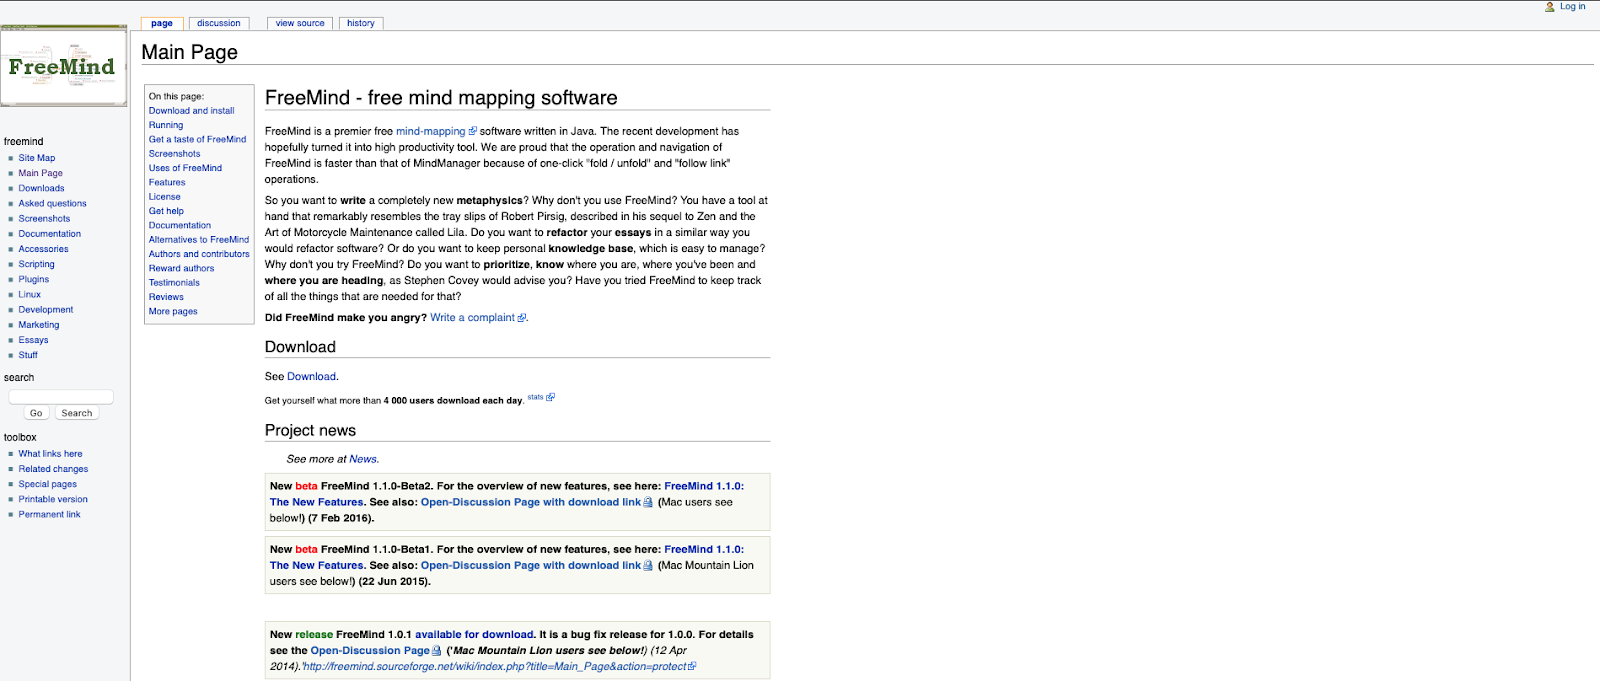The height and width of the screenshot is (681, 1600).
Task: Open Special pages in toolbox
Action: pos(47,484)
